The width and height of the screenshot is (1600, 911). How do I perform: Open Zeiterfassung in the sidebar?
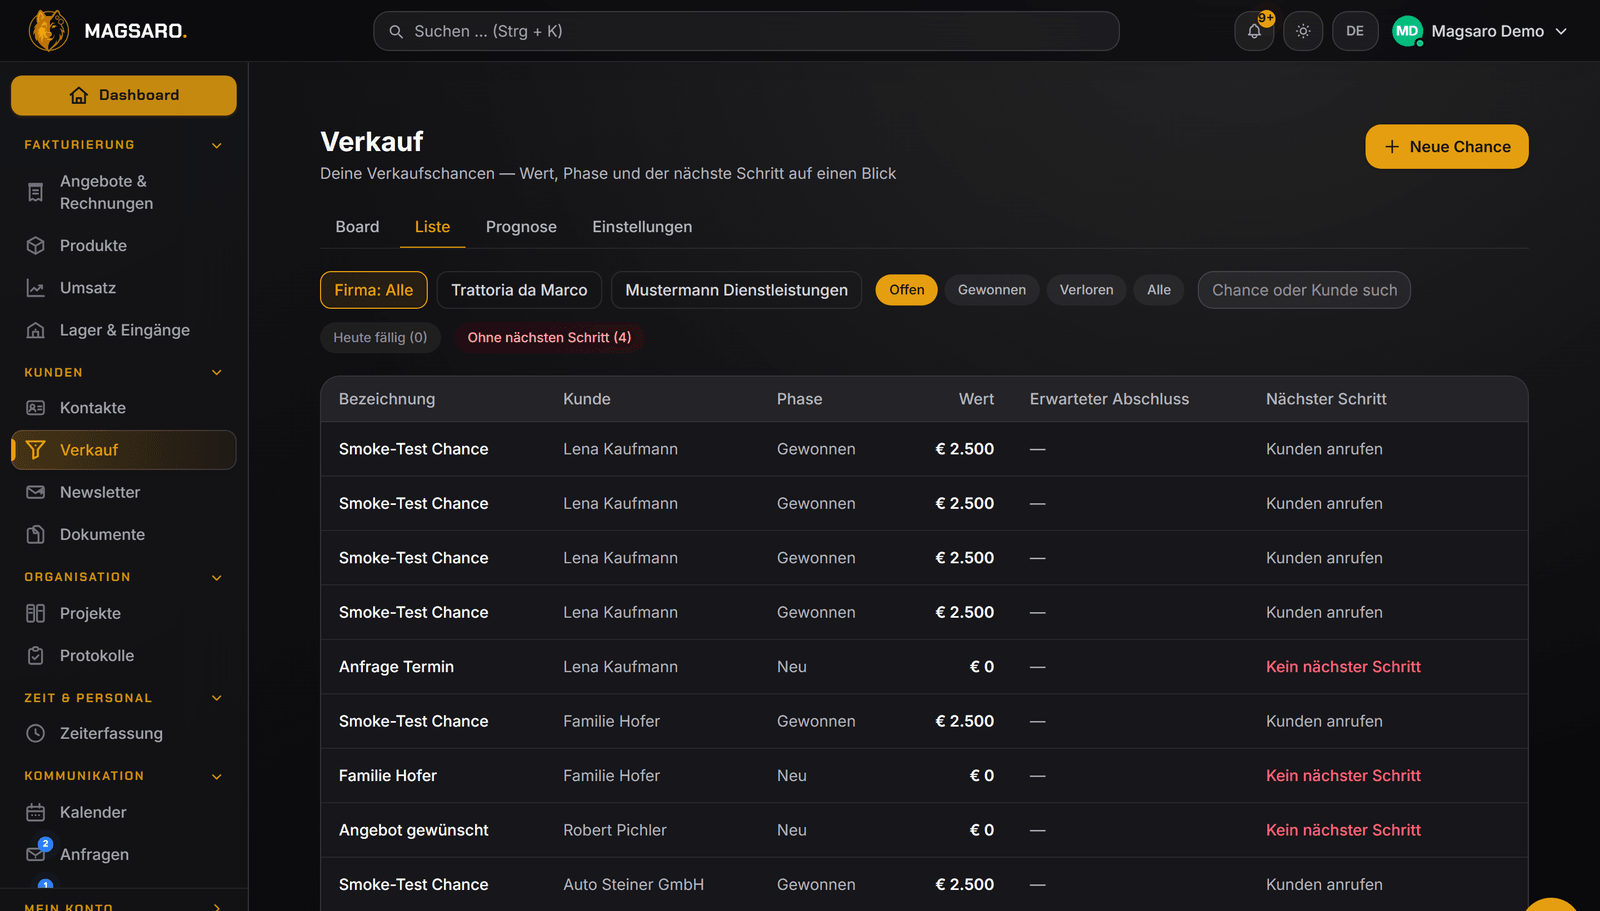click(124, 733)
